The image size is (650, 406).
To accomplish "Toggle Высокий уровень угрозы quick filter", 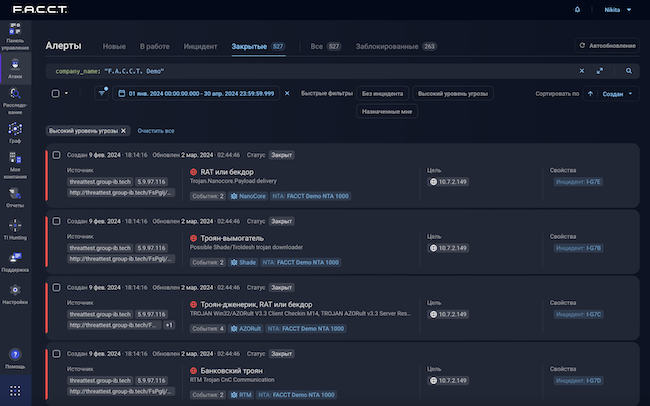I will [x=453, y=94].
